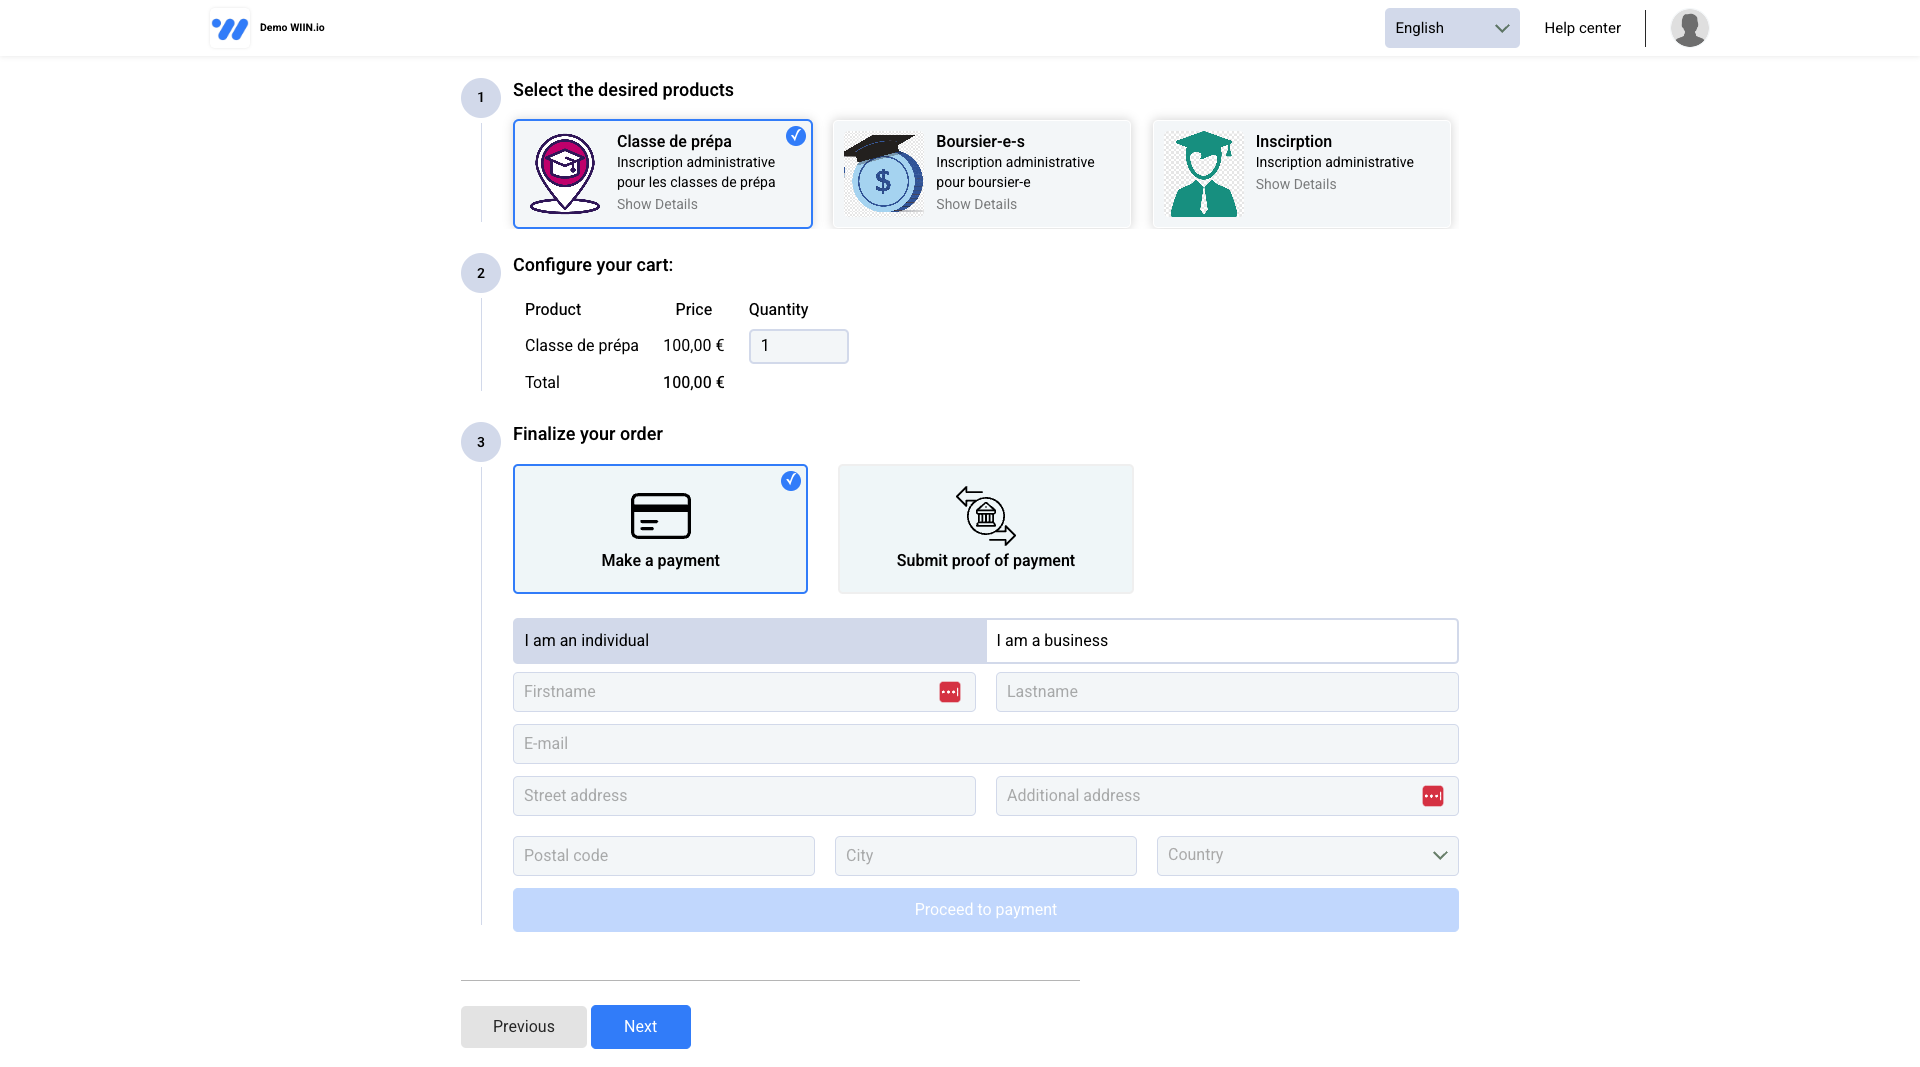Show Details for Boursier-e-s
The height and width of the screenshot is (1067, 1920).
976,204
